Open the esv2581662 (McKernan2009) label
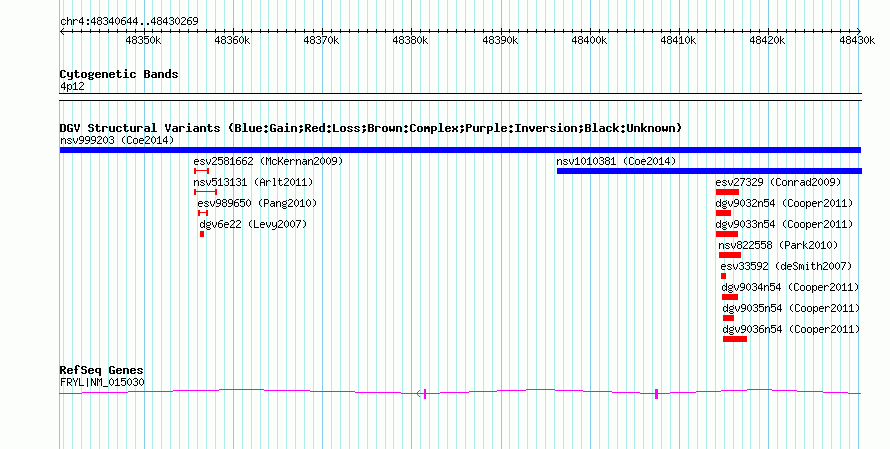Screen dimensions: 890x449 268,161
